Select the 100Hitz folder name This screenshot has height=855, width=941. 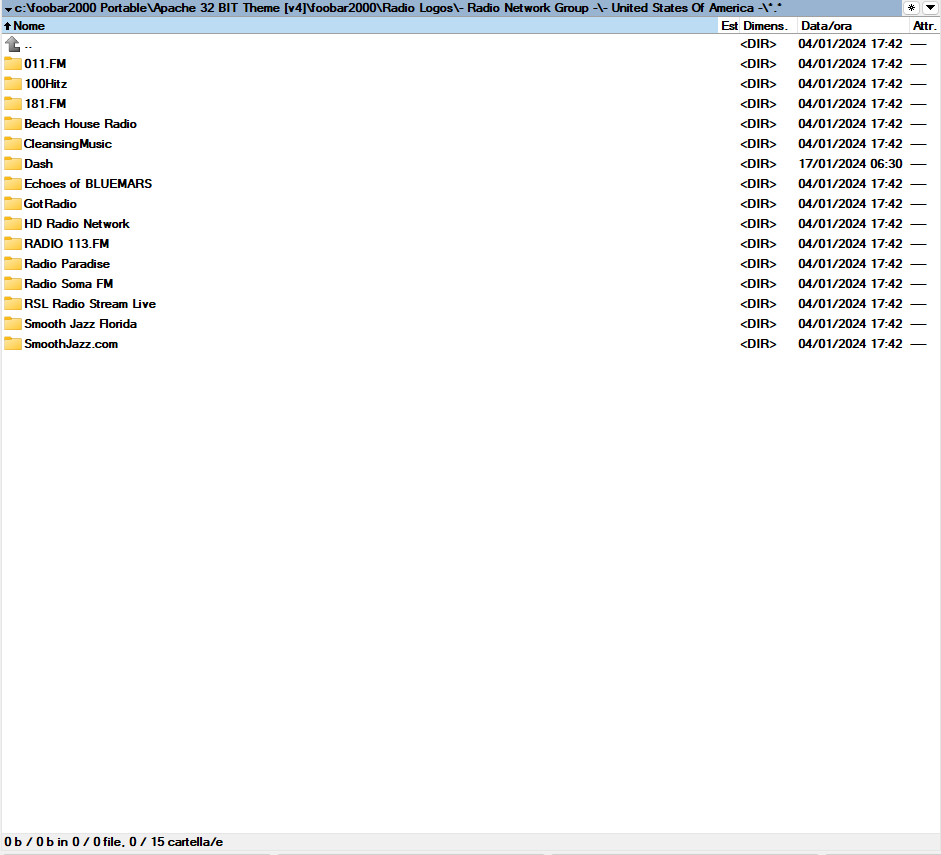(x=46, y=83)
